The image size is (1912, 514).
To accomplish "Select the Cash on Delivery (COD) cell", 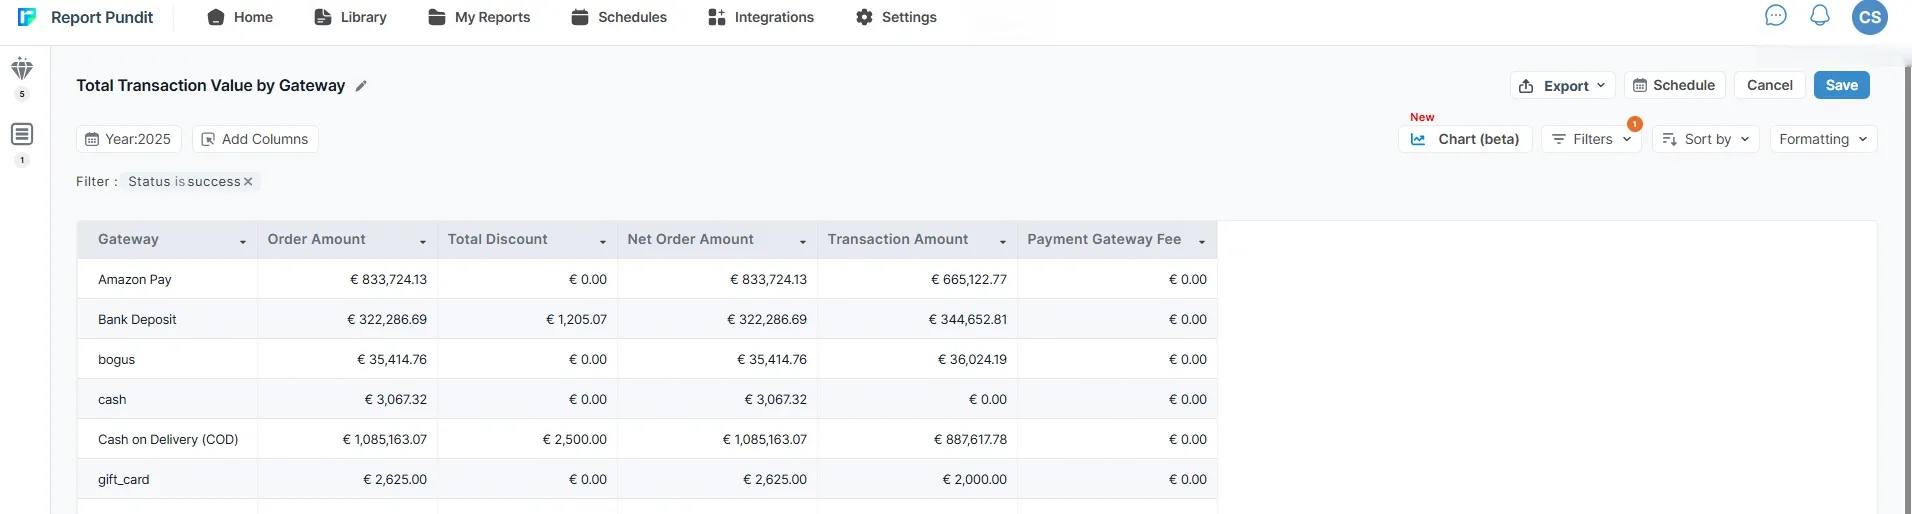I will (168, 439).
